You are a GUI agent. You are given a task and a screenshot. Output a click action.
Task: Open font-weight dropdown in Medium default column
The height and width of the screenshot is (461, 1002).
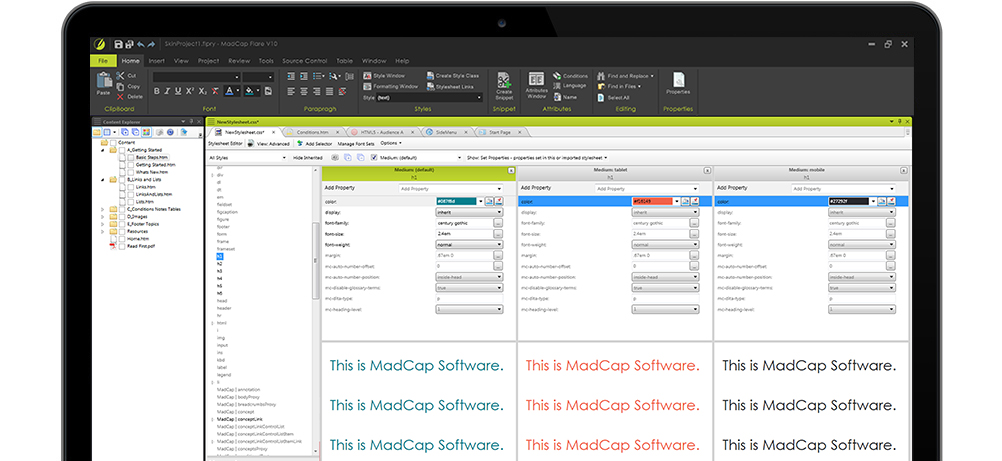tap(469, 245)
